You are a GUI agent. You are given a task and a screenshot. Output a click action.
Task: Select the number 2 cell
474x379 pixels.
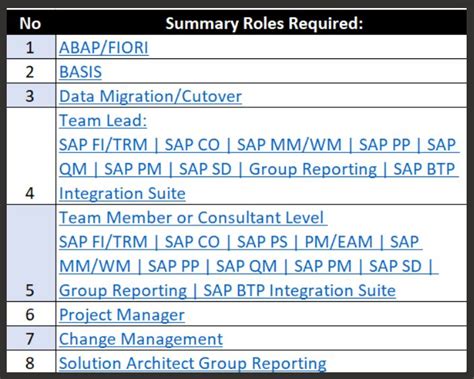(31, 71)
